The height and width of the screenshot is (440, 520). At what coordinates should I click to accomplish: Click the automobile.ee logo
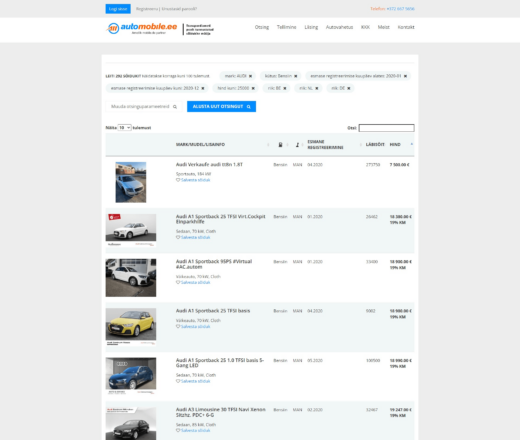[142, 28]
